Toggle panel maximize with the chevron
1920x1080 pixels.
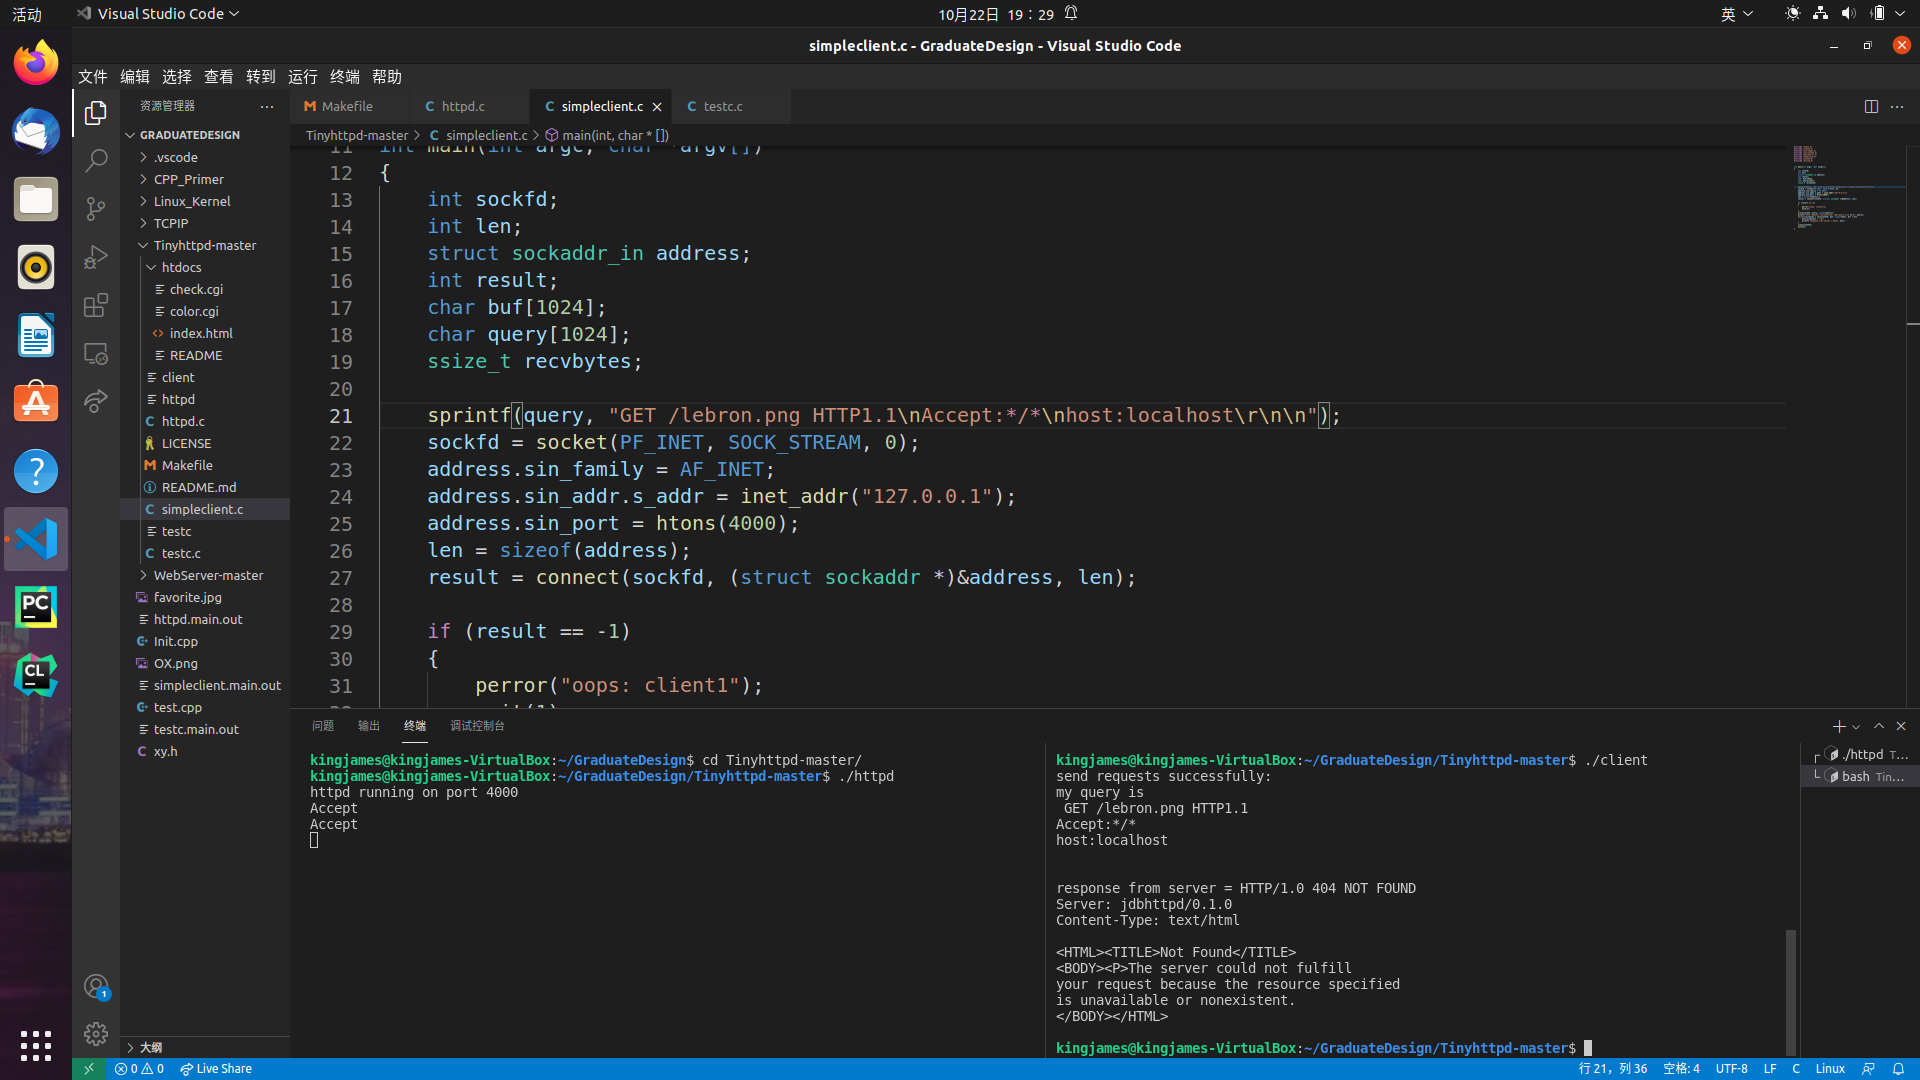click(1879, 726)
